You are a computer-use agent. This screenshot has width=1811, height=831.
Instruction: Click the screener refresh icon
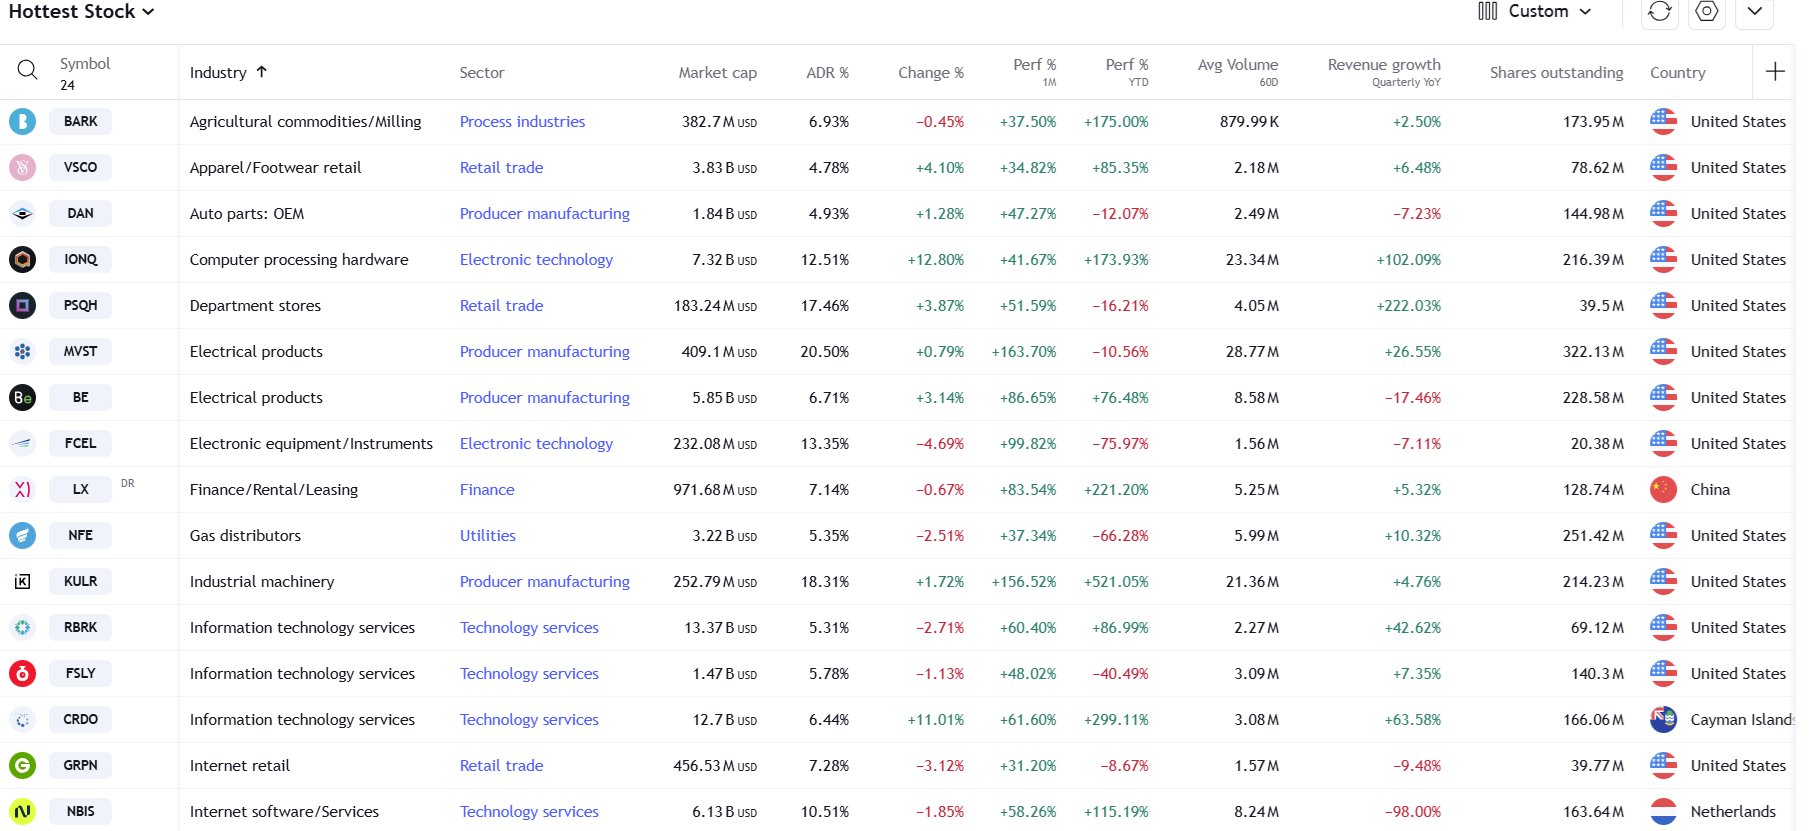pyautogui.click(x=1660, y=11)
